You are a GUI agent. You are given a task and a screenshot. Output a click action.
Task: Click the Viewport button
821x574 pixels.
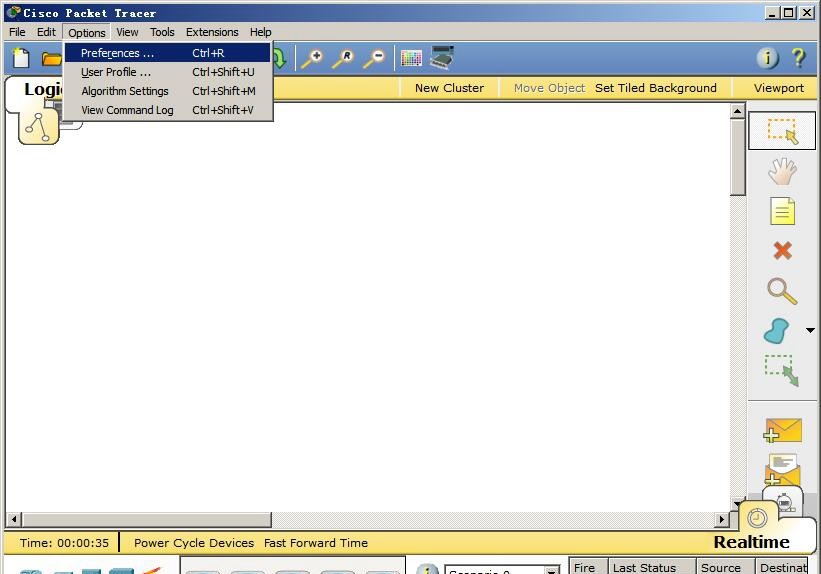pyautogui.click(x=779, y=88)
